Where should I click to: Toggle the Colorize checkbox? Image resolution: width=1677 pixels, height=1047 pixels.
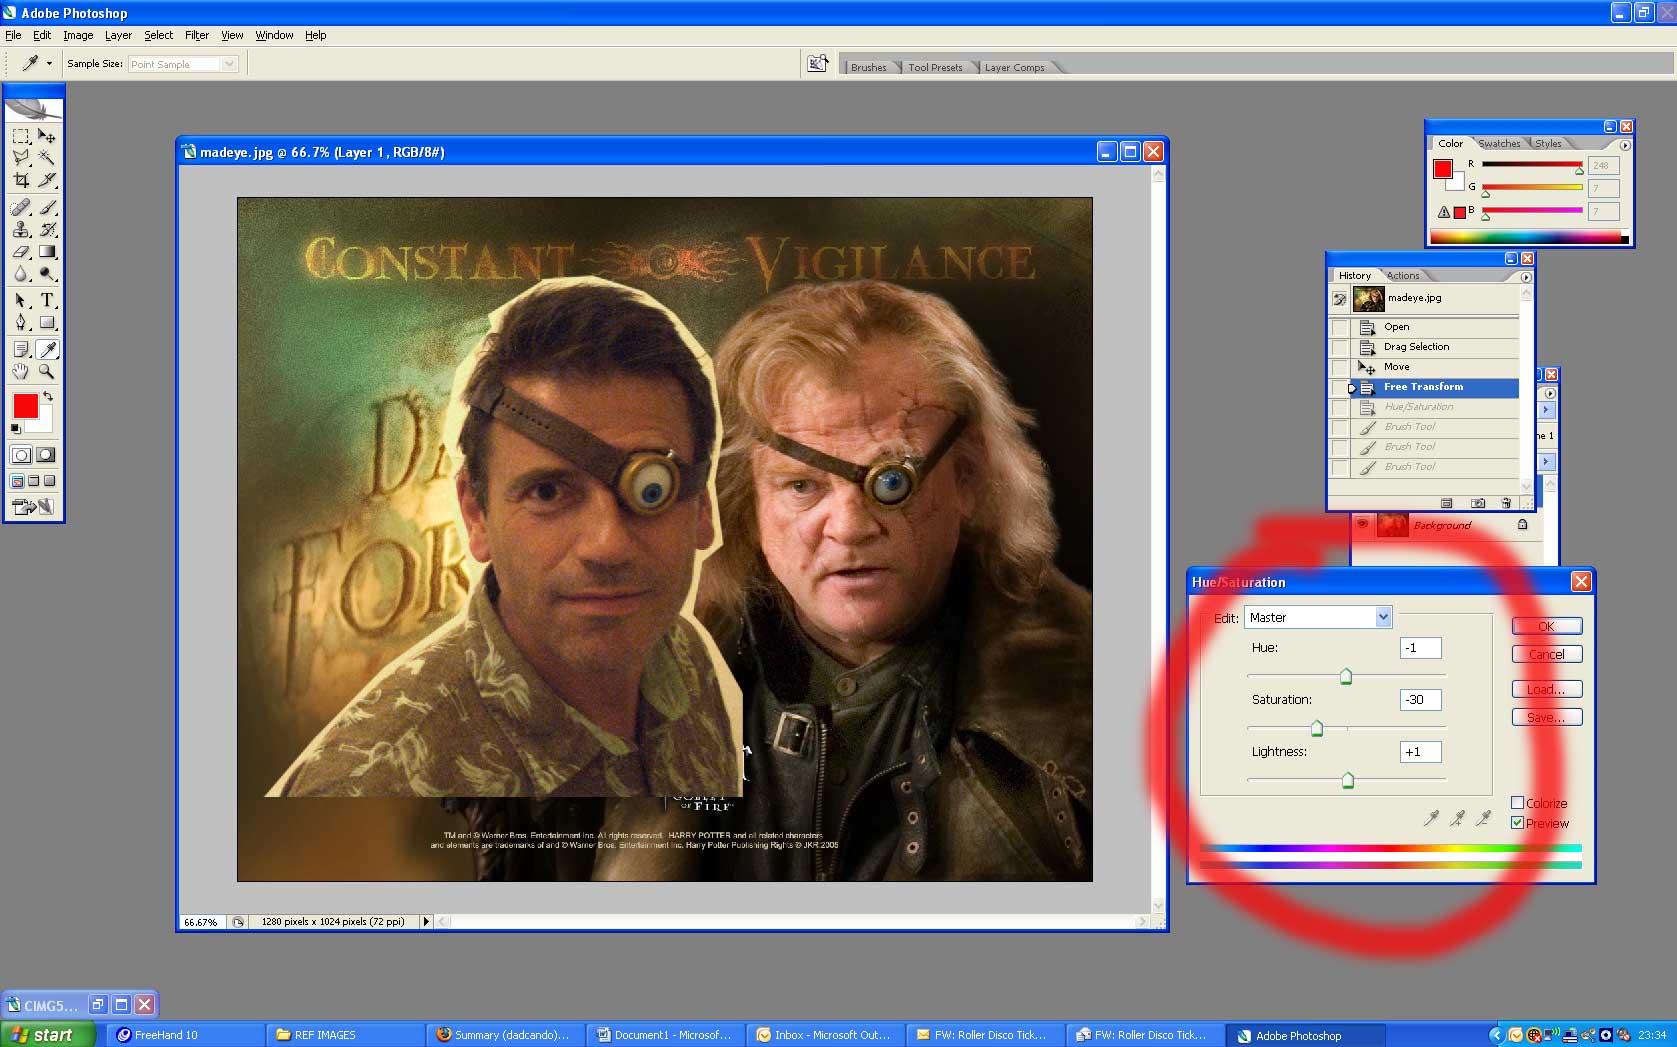point(1517,802)
